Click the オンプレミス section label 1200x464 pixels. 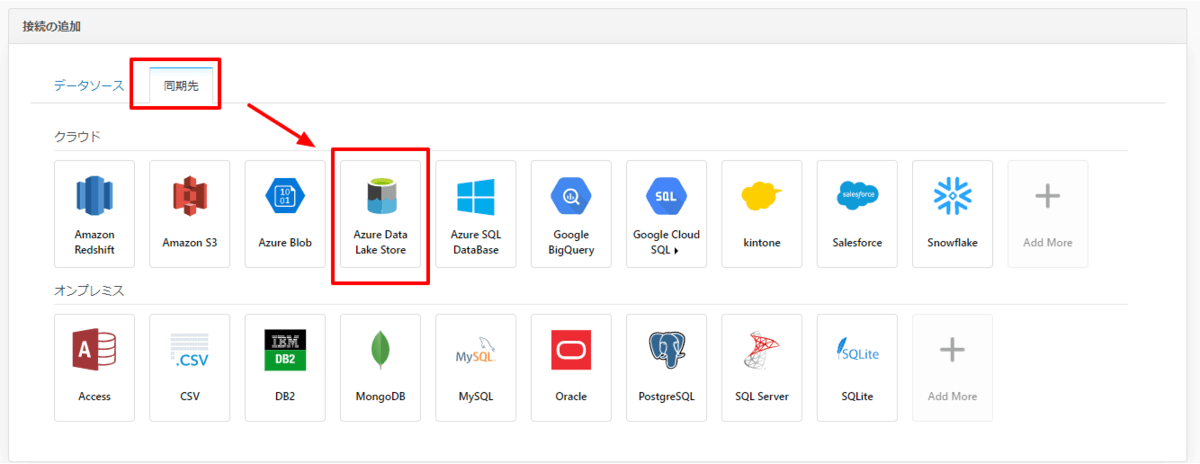pos(88,290)
